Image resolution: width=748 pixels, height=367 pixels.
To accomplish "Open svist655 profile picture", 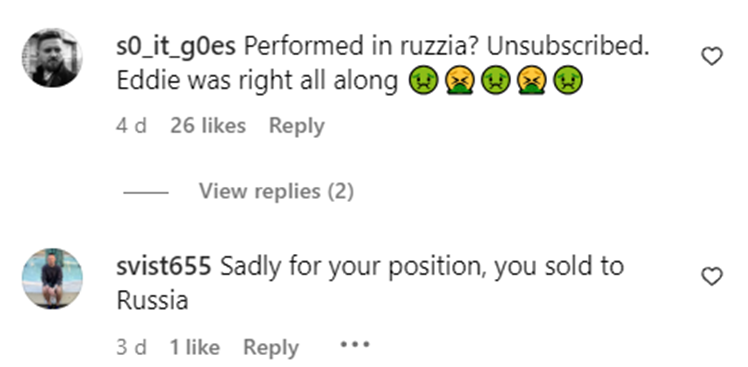I will coord(52,278).
